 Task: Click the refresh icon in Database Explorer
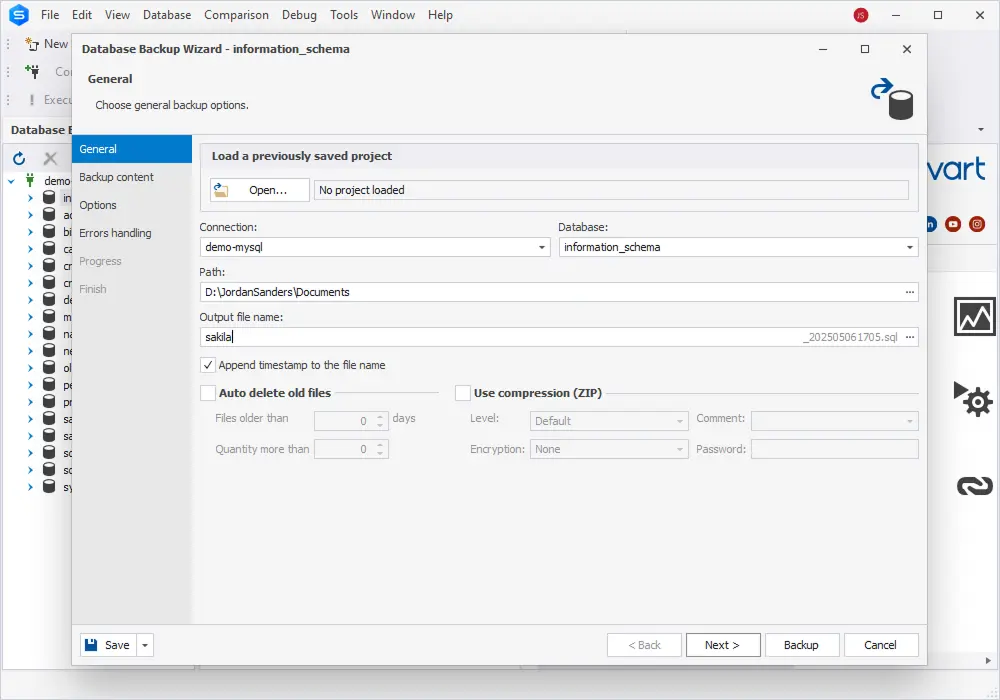pos(19,159)
